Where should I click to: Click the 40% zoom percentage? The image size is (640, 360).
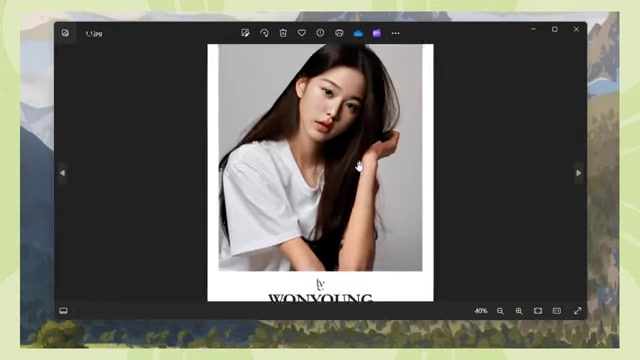pos(481,311)
